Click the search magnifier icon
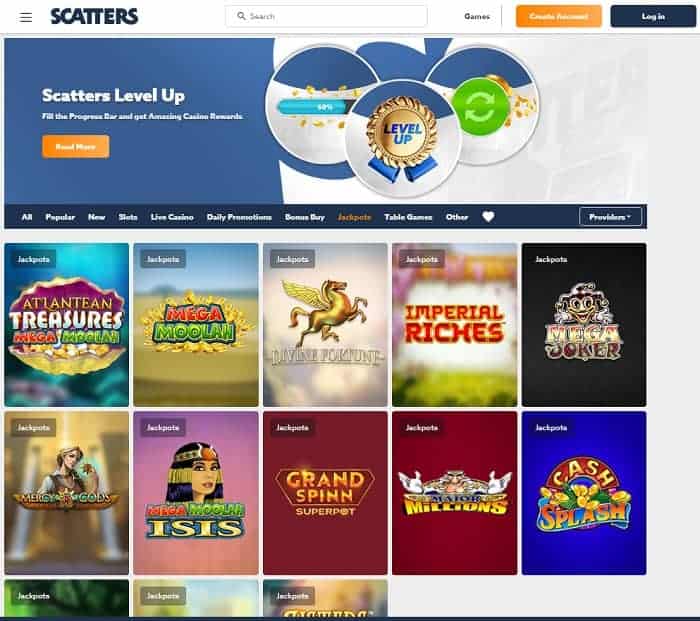700x621 pixels. (x=241, y=16)
